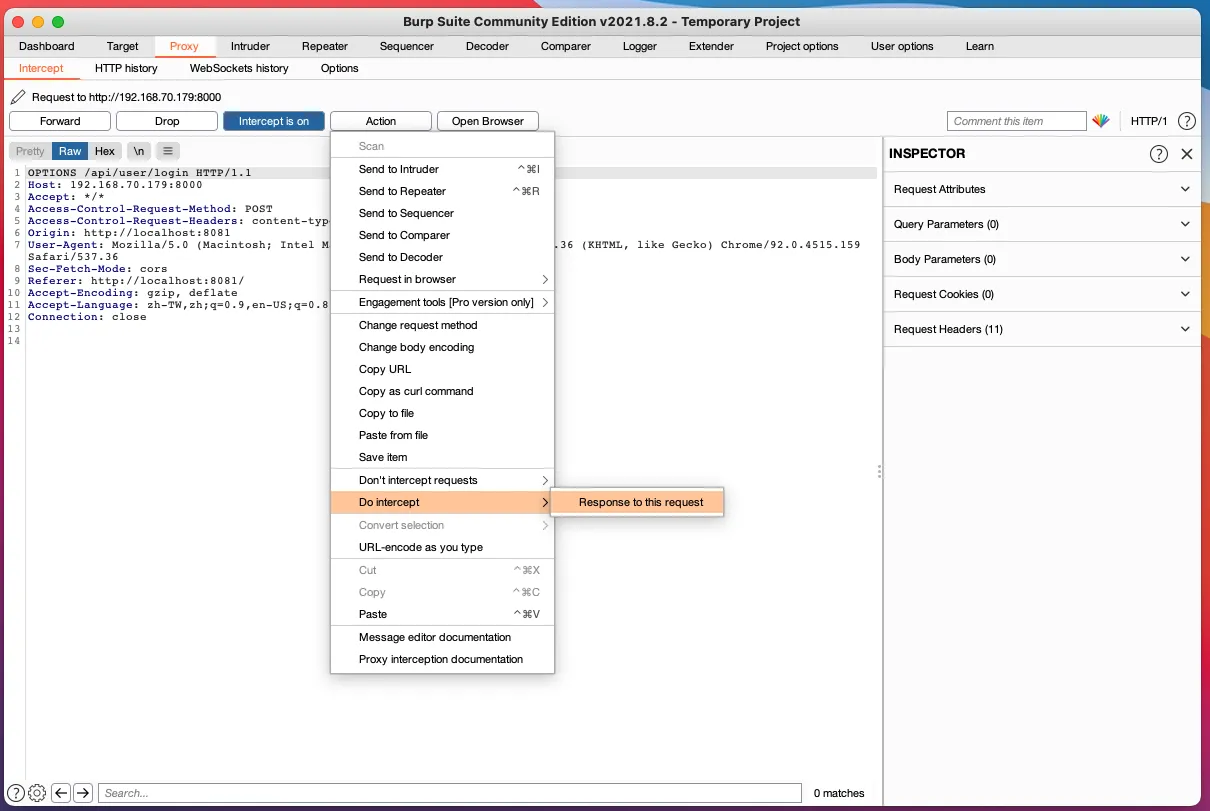Click the pencil edit icon beside request URL

18,97
